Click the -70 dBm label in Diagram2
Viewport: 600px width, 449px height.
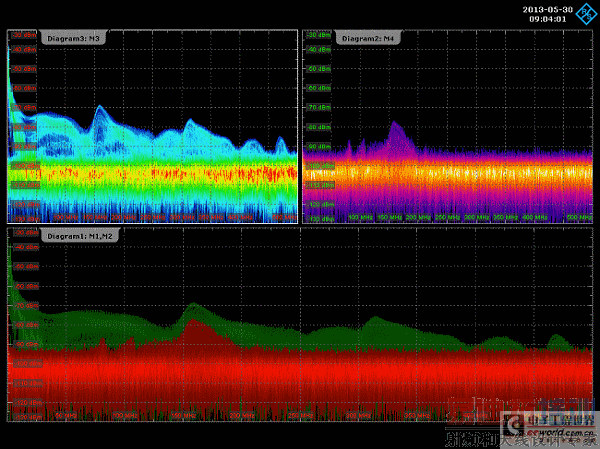click(318, 108)
